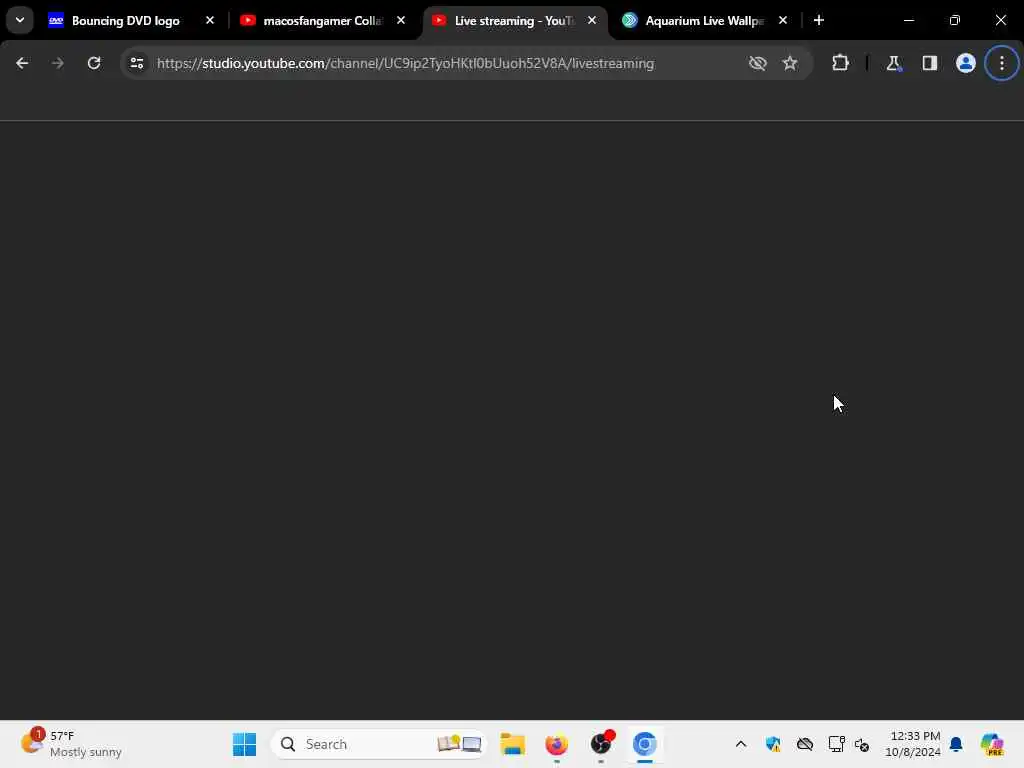The height and width of the screenshot is (768, 1024).
Task: Open Windows Security tray icon
Action: pos(773,744)
